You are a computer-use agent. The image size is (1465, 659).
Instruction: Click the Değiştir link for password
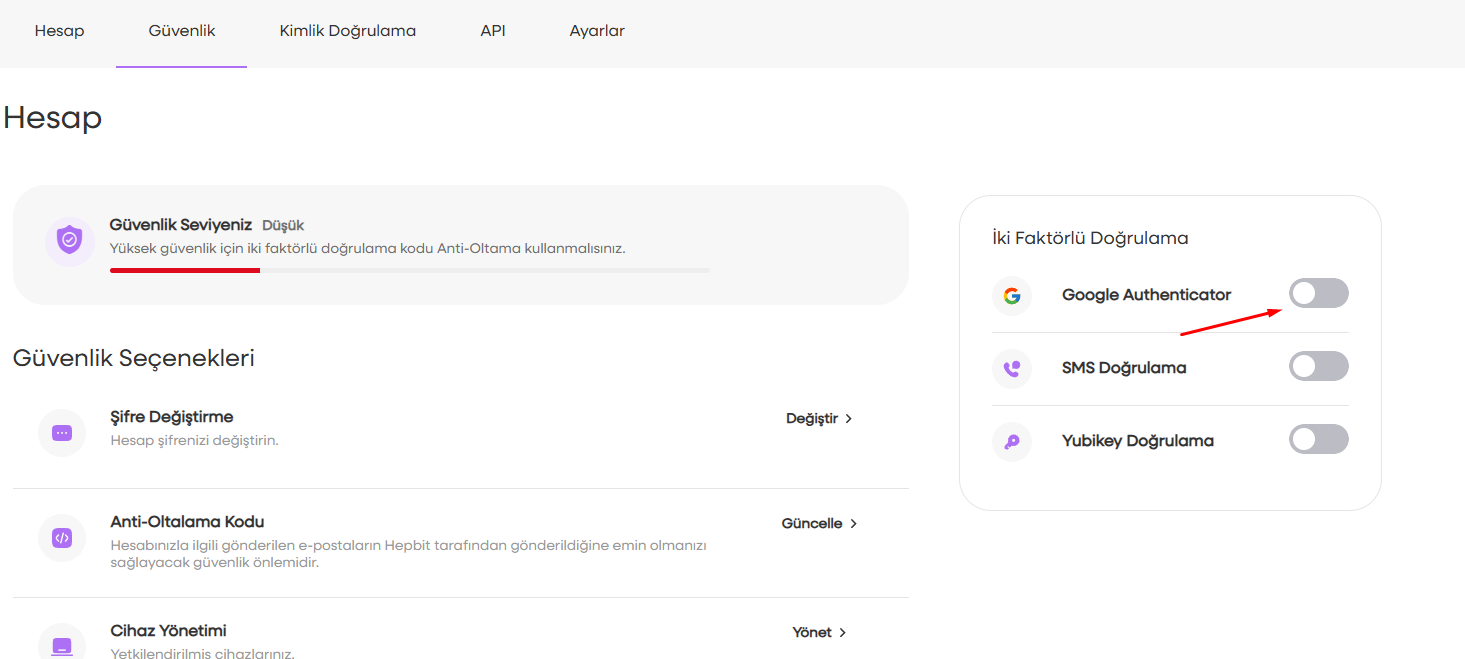pyautogui.click(x=811, y=419)
